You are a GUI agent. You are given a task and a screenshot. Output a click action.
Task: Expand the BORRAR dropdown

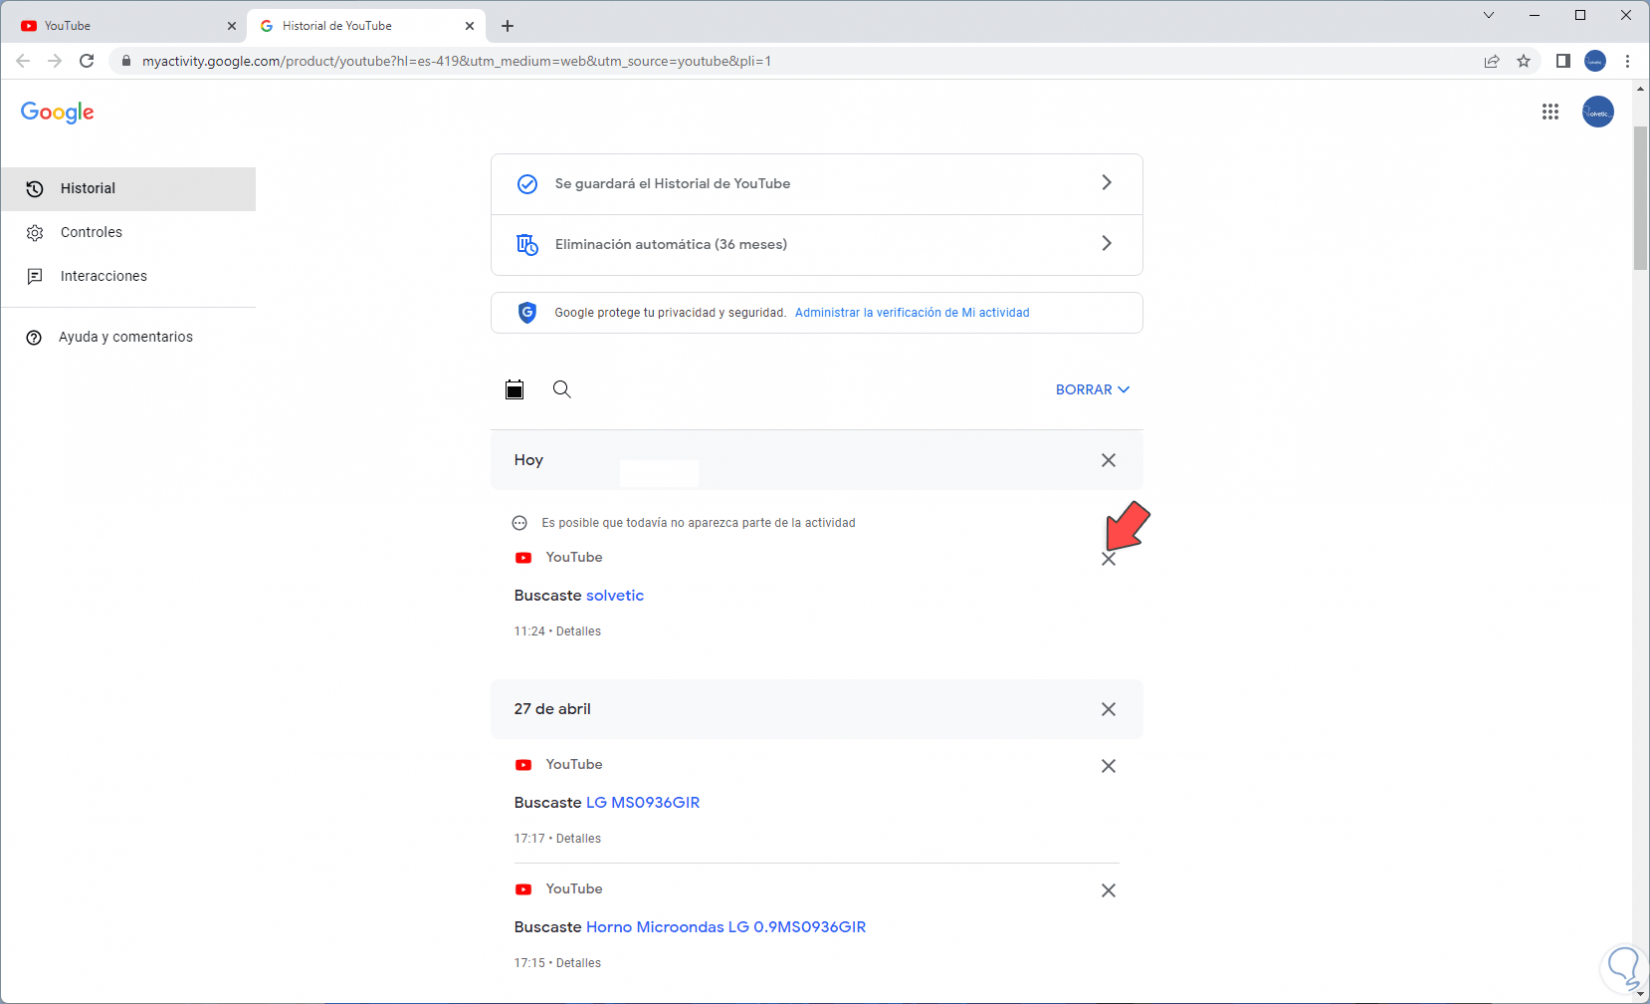coord(1092,390)
